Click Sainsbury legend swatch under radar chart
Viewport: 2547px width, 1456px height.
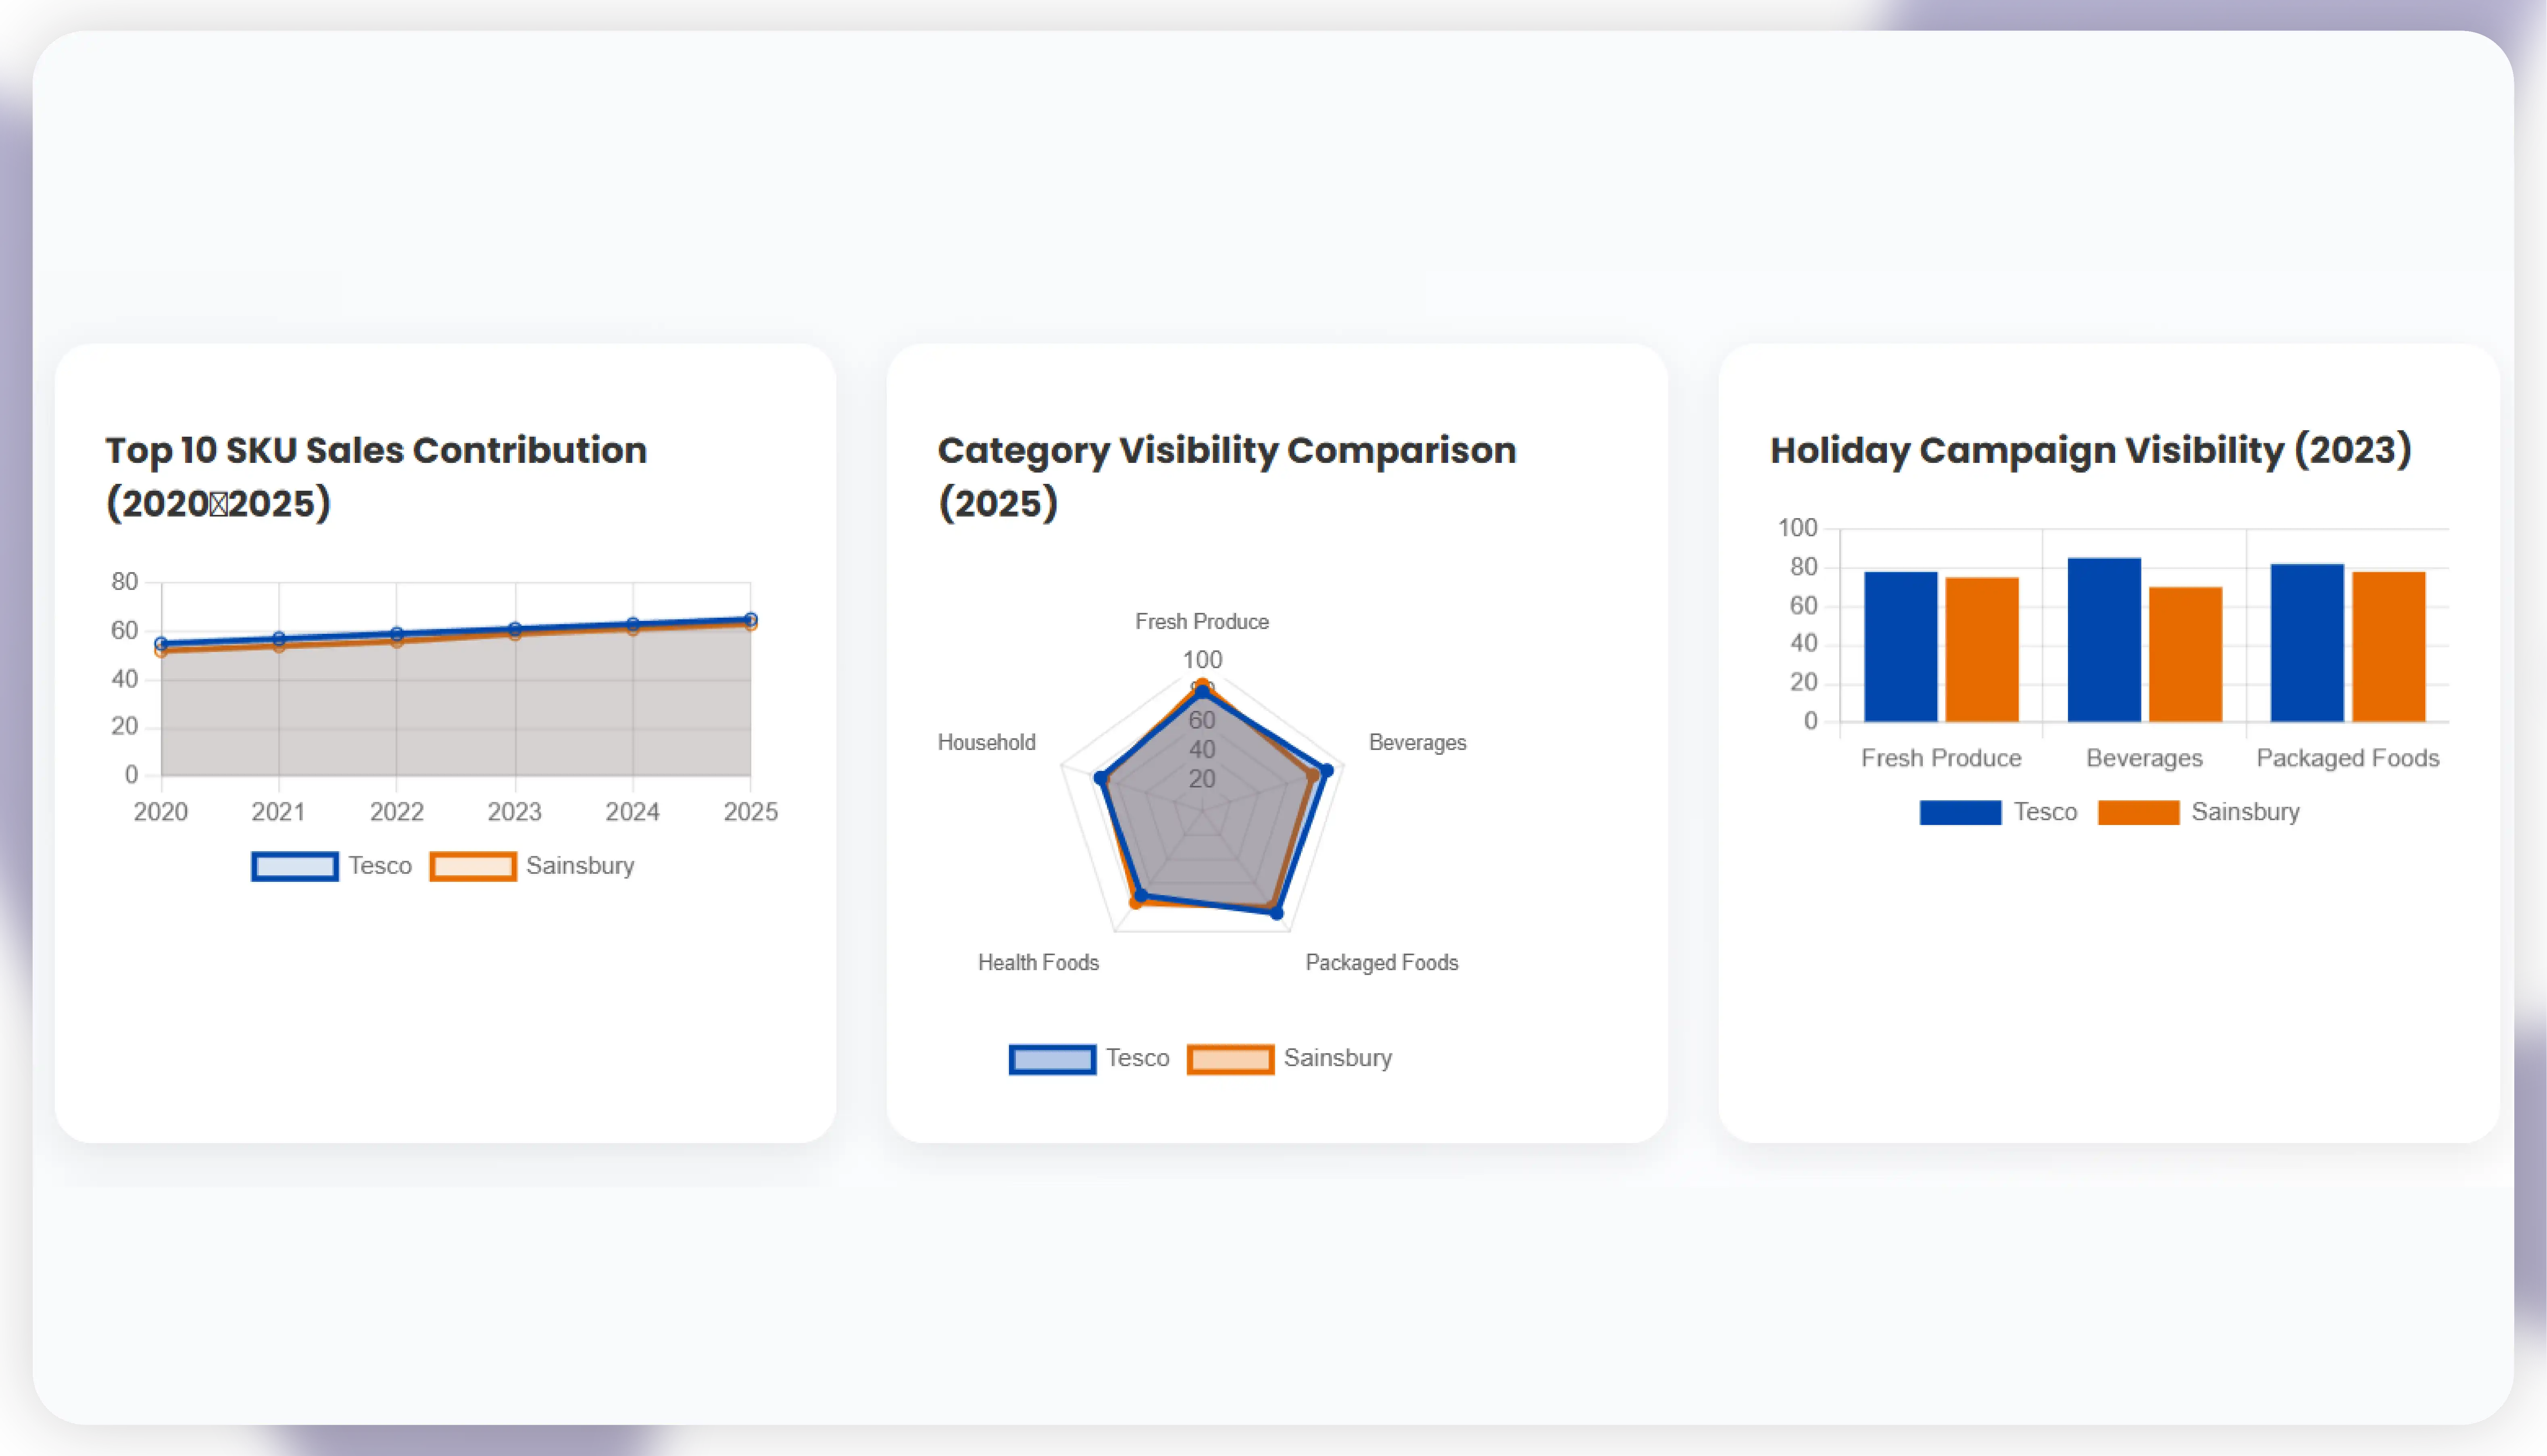1230,1059
